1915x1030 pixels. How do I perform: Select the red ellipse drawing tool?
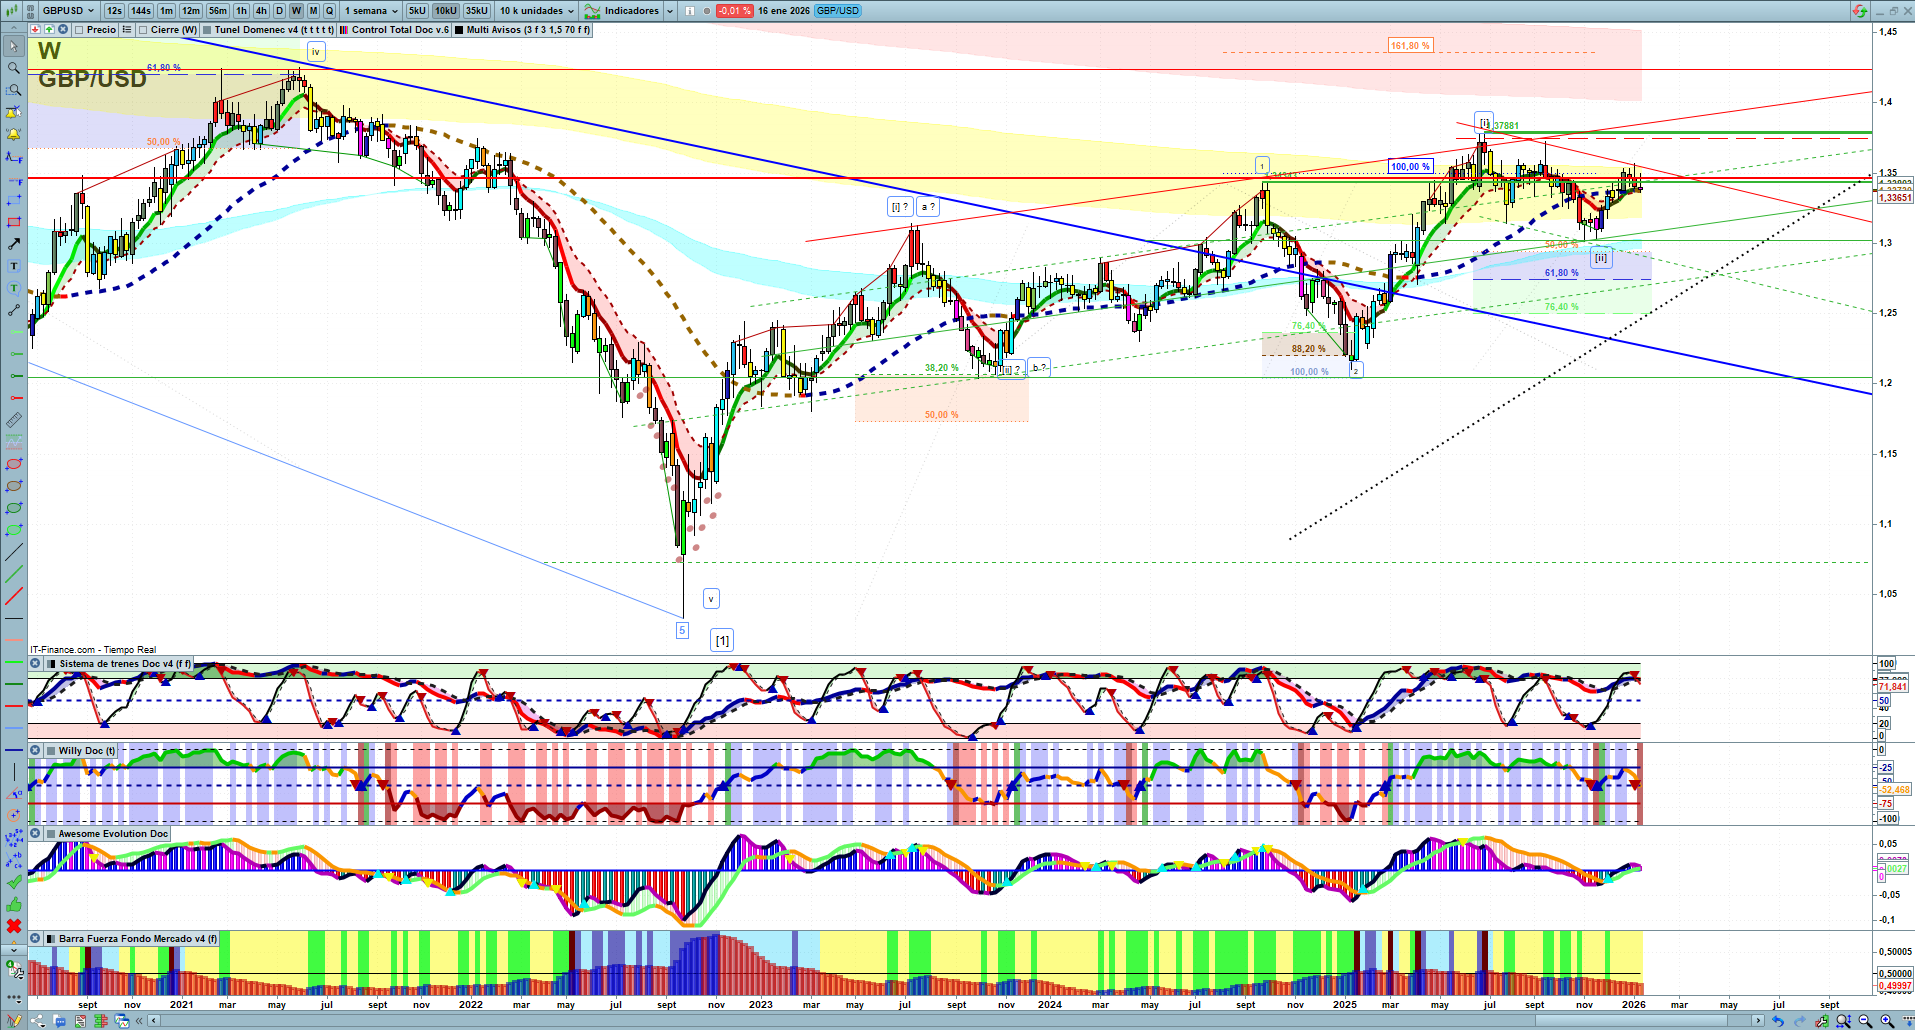tap(14, 464)
